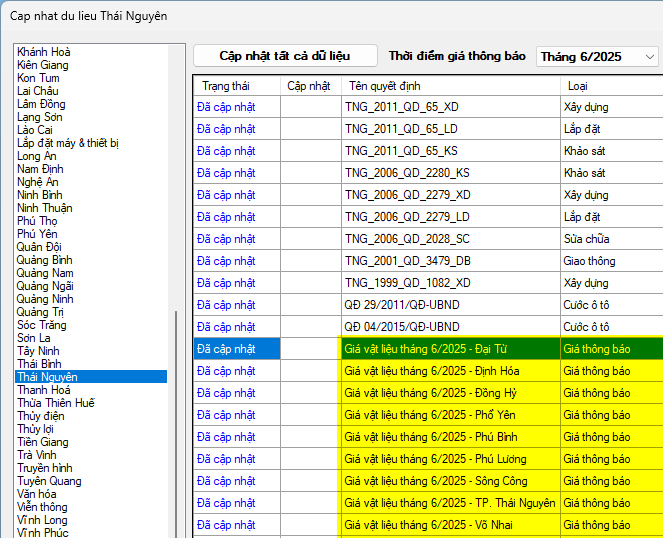Image resolution: width=663 pixels, height=538 pixels.
Task: Choose 'Tuyên Quang' list entry
Action: (x=49, y=481)
